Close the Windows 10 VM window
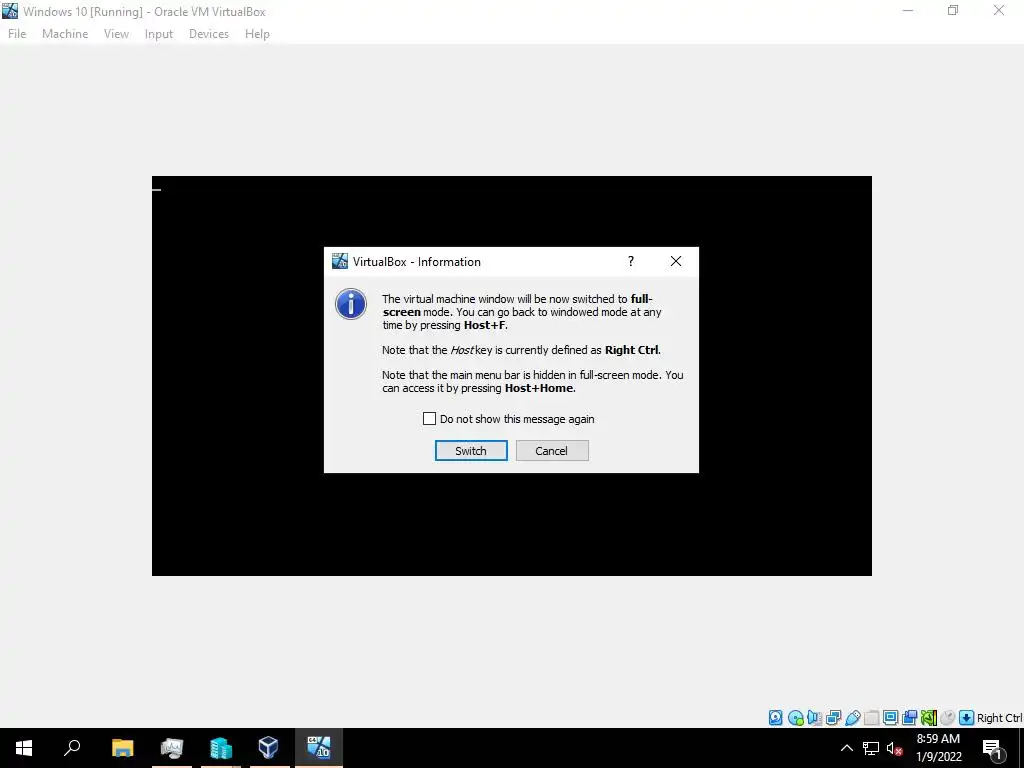 click(x=999, y=10)
